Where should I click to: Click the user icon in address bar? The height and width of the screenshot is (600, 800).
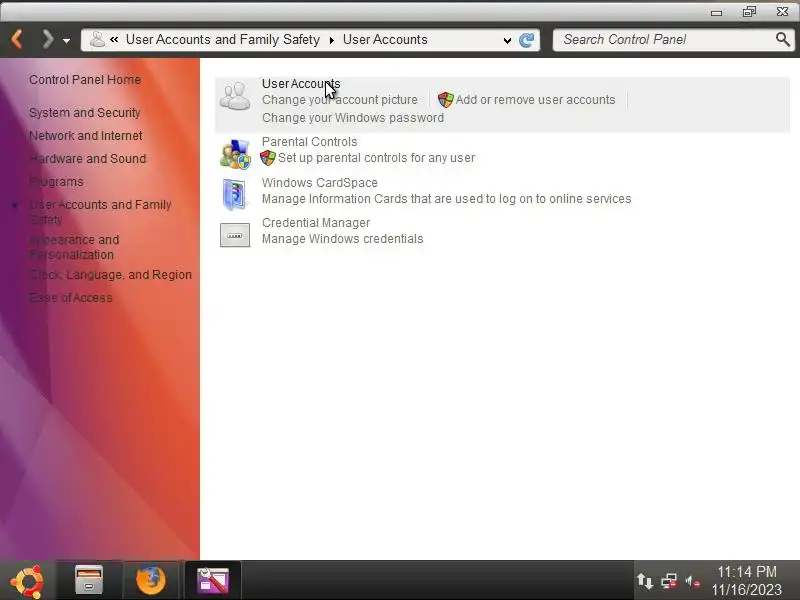pyautogui.click(x=96, y=39)
